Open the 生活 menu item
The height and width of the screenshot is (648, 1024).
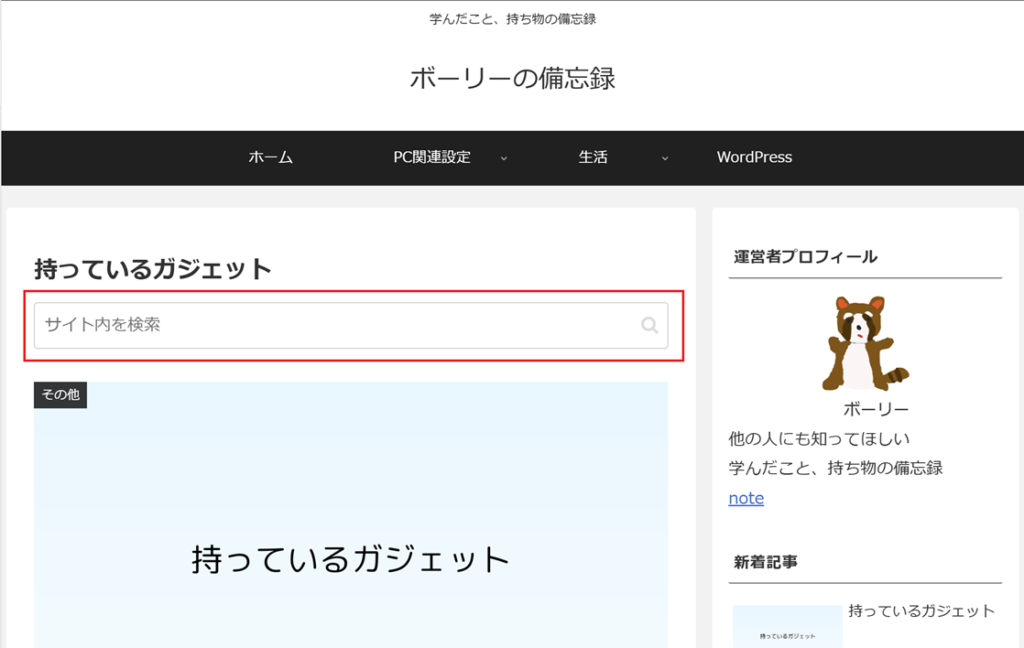tap(593, 157)
